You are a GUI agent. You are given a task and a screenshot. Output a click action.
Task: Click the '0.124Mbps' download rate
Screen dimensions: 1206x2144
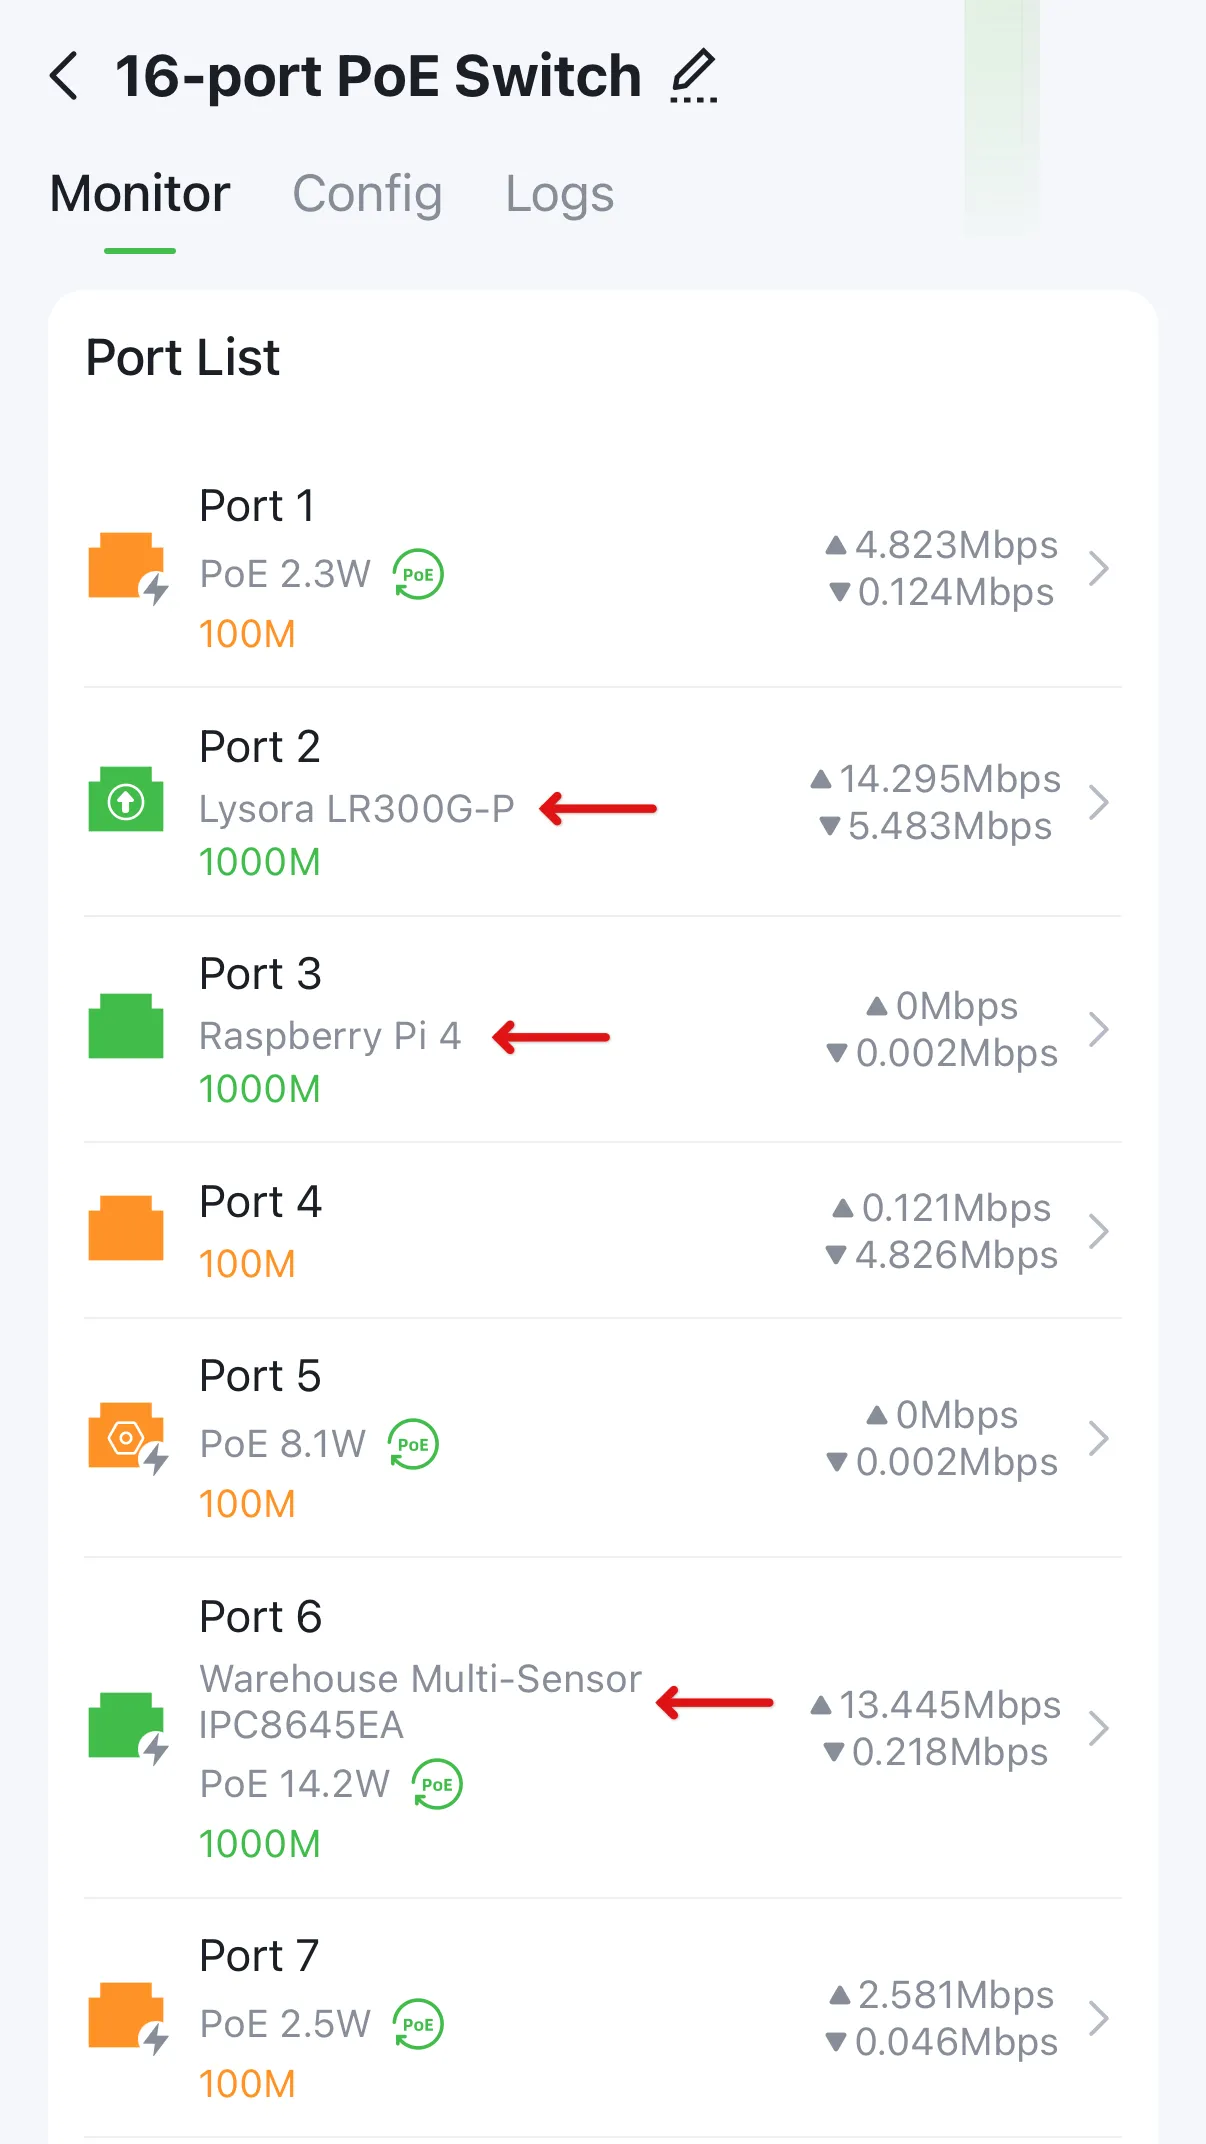pos(956,592)
